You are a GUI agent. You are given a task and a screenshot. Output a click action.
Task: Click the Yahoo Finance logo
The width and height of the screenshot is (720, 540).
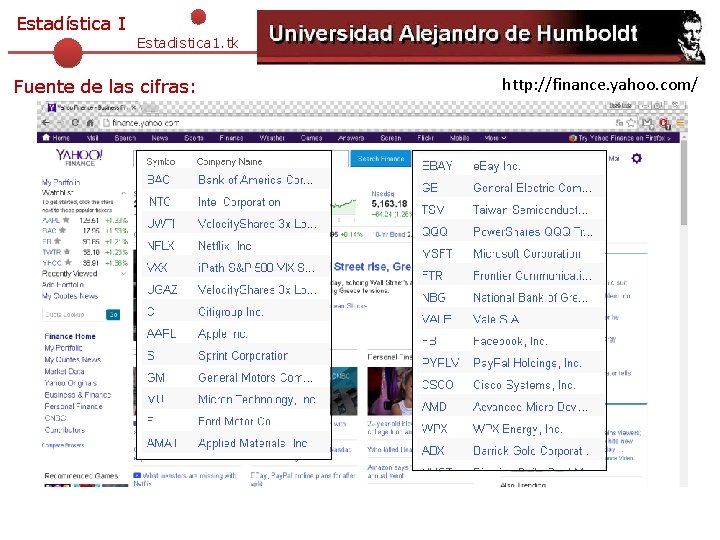pyautogui.click(x=79, y=157)
